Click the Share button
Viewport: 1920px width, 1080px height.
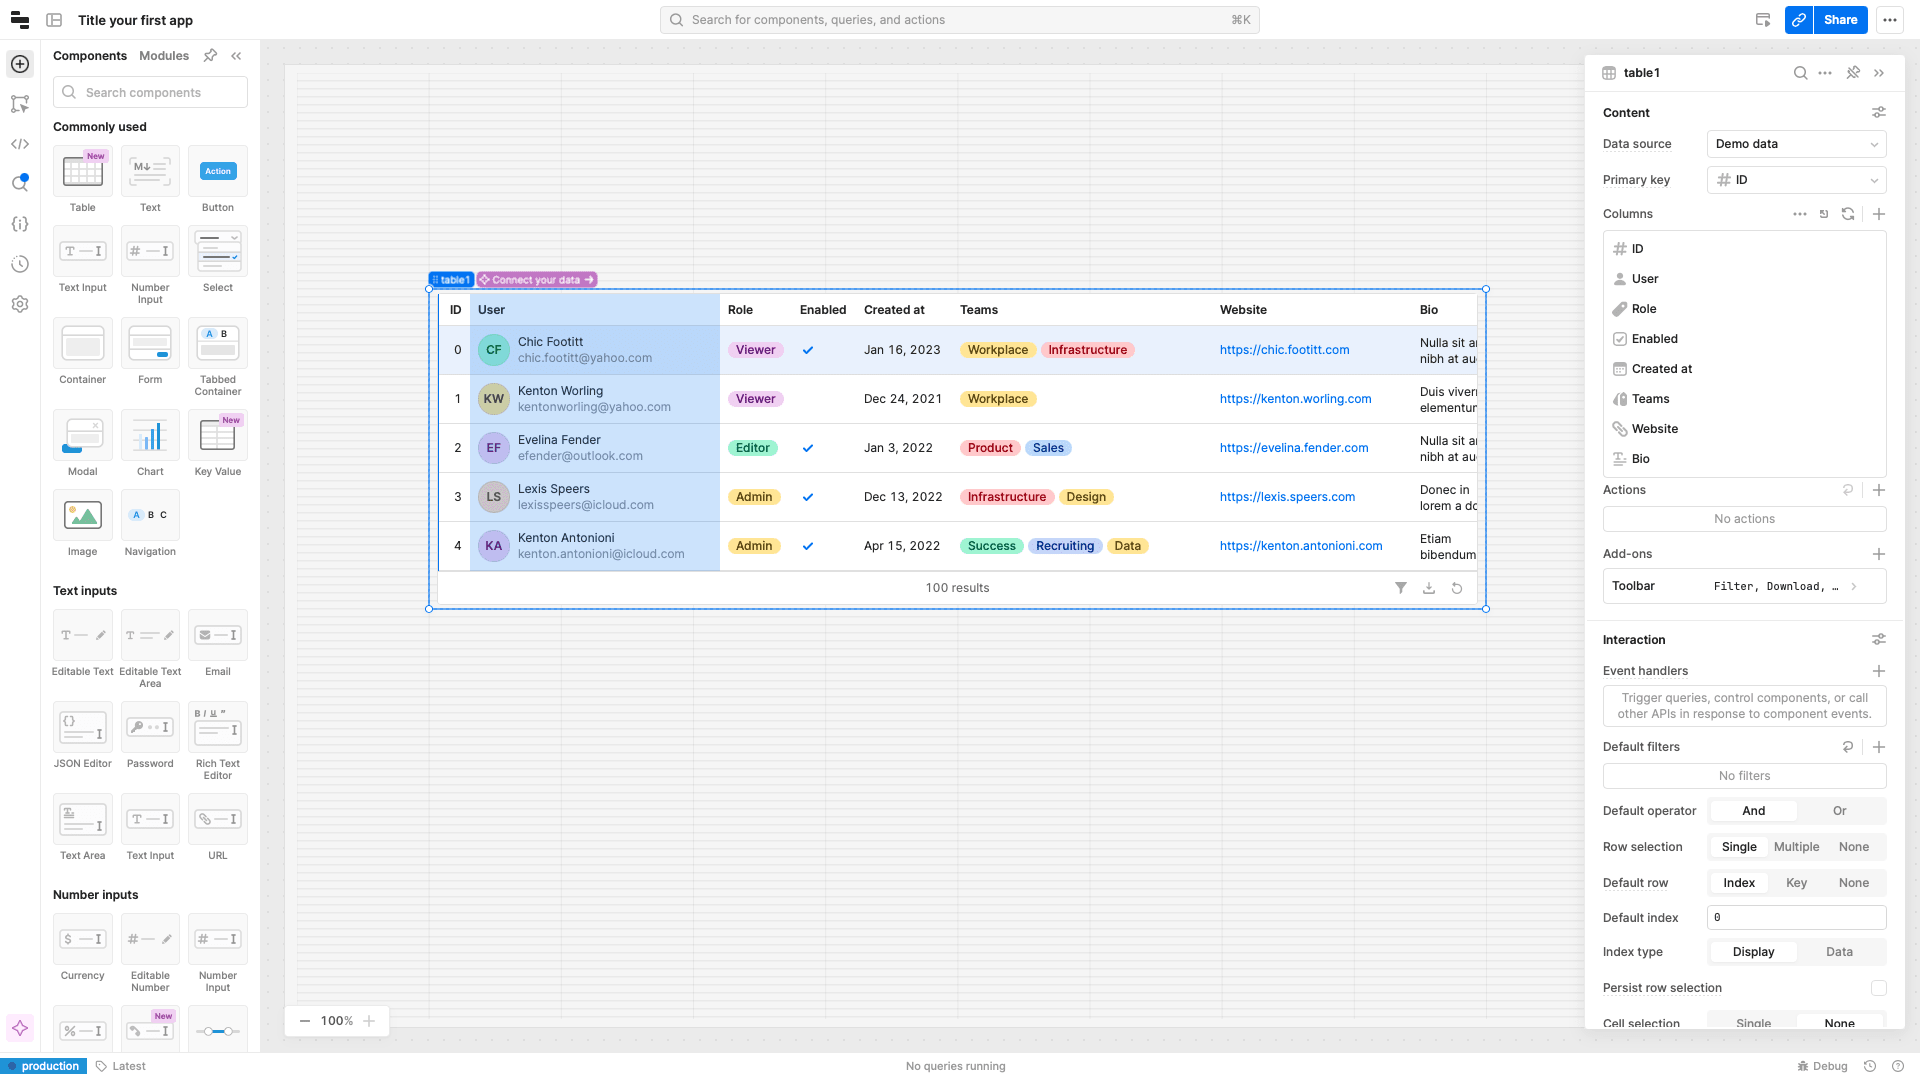(1840, 20)
